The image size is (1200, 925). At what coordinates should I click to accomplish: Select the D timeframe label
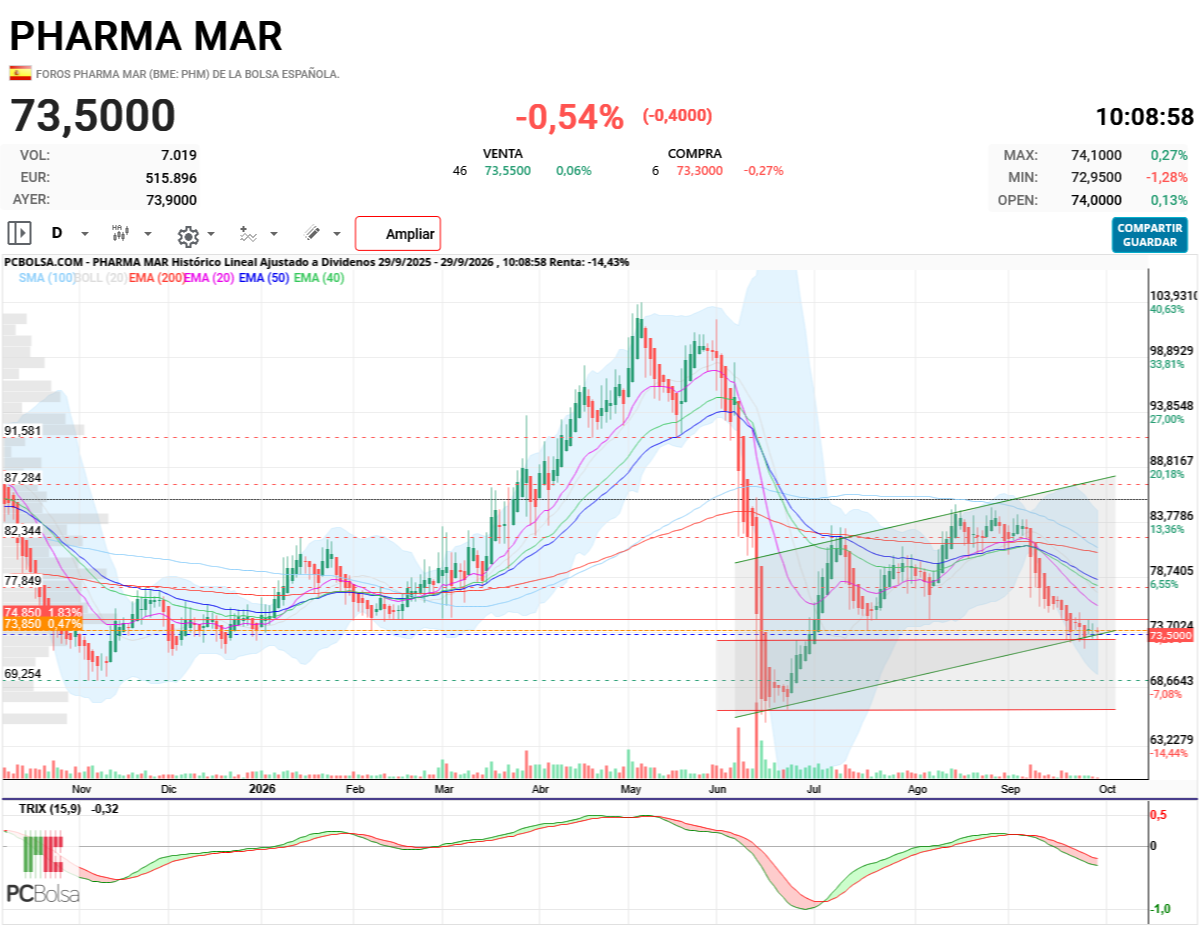pyautogui.click(x=57, y=233)
